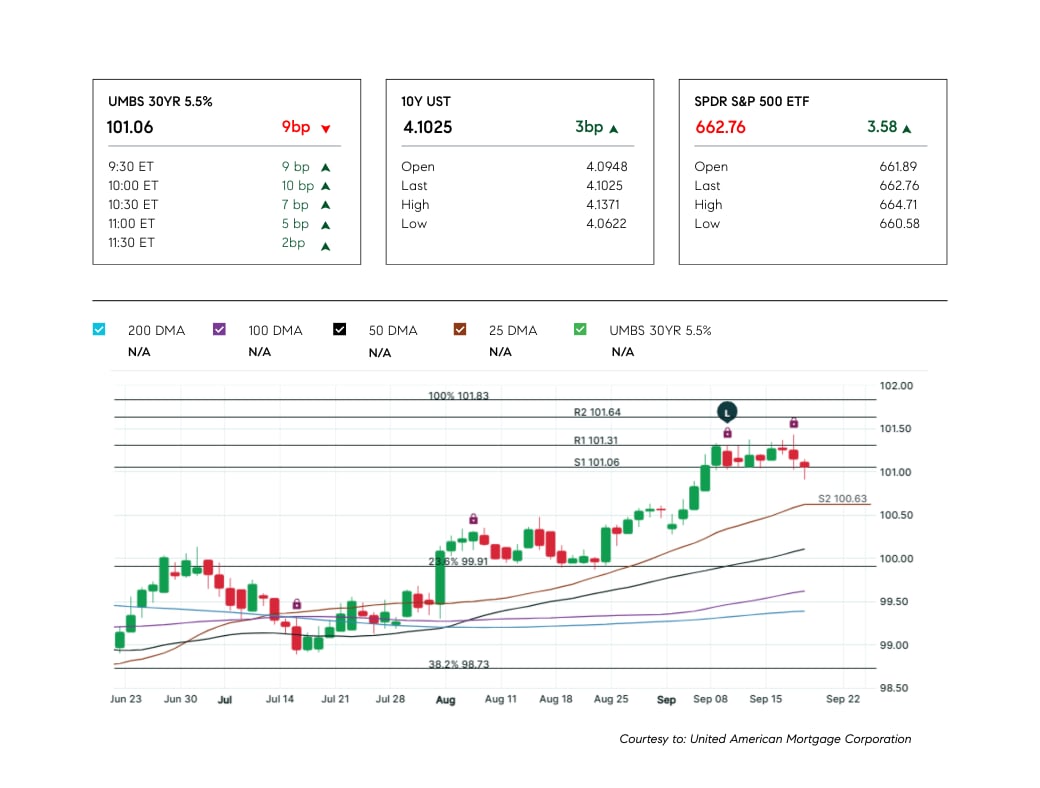
Task: Click the up arrow in the 10:00 ET row
Action: tap(325, 186)
